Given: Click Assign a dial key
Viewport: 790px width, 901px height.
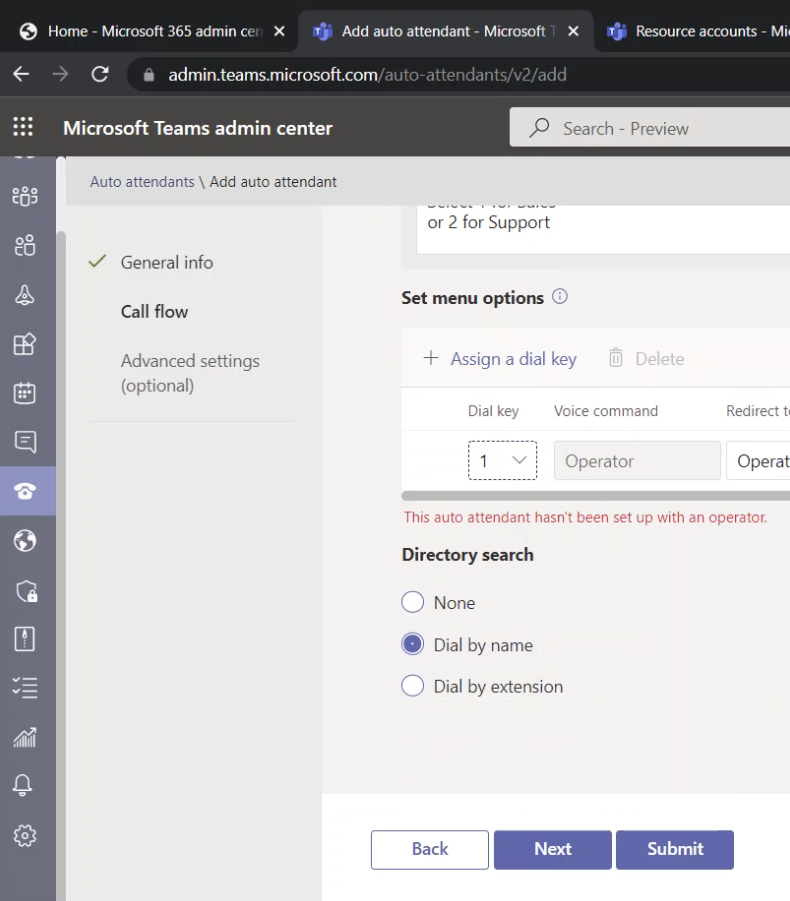Looking at the screenshot, I should (500, 359).
